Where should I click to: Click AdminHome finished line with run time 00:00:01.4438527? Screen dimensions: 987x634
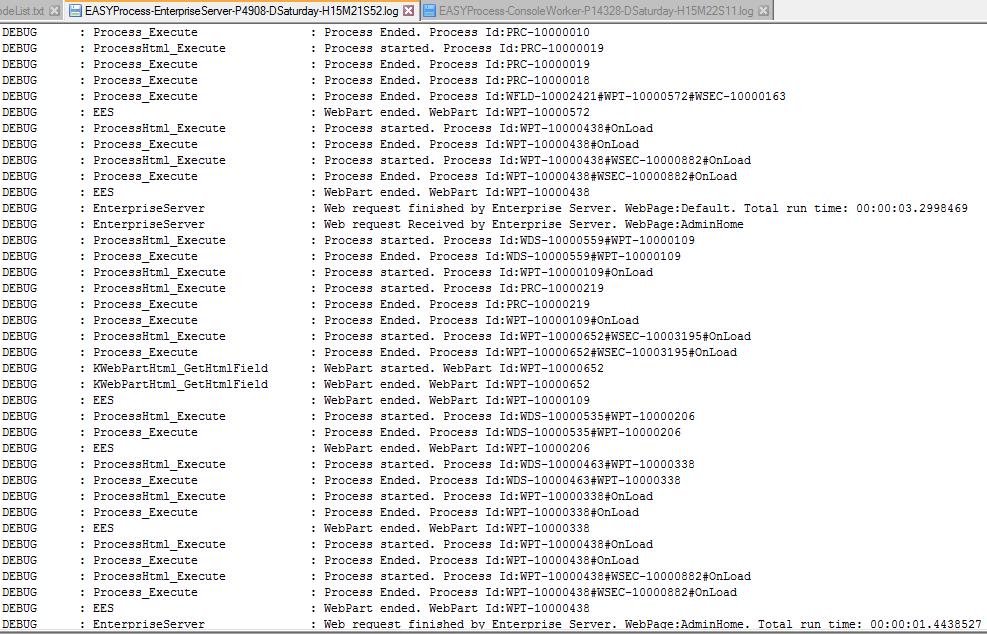point(653,625)
